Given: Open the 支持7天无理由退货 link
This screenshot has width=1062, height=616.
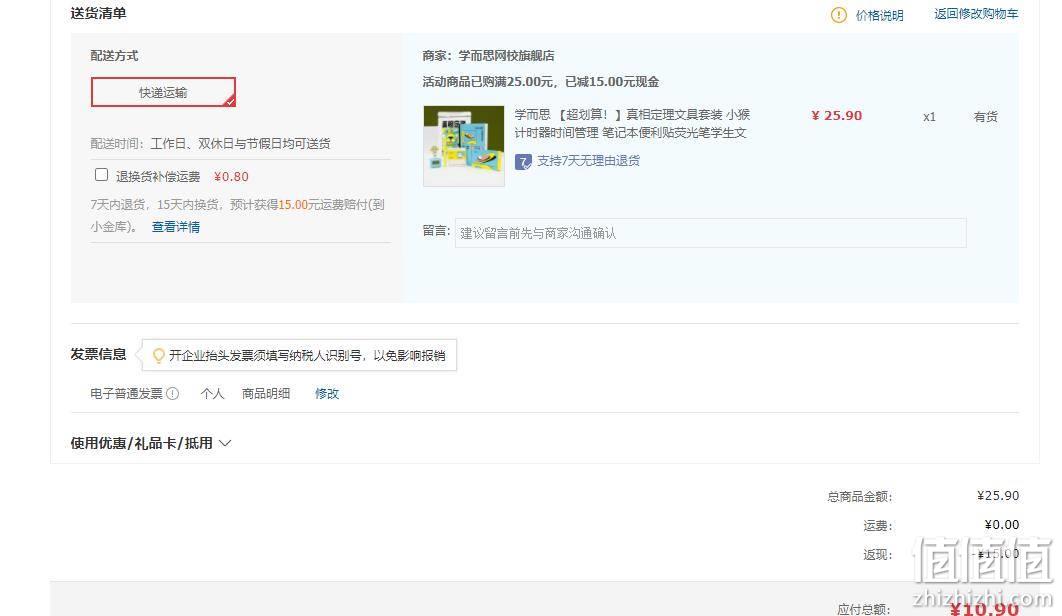Looking at the screenshot, I should coord(589,161).
